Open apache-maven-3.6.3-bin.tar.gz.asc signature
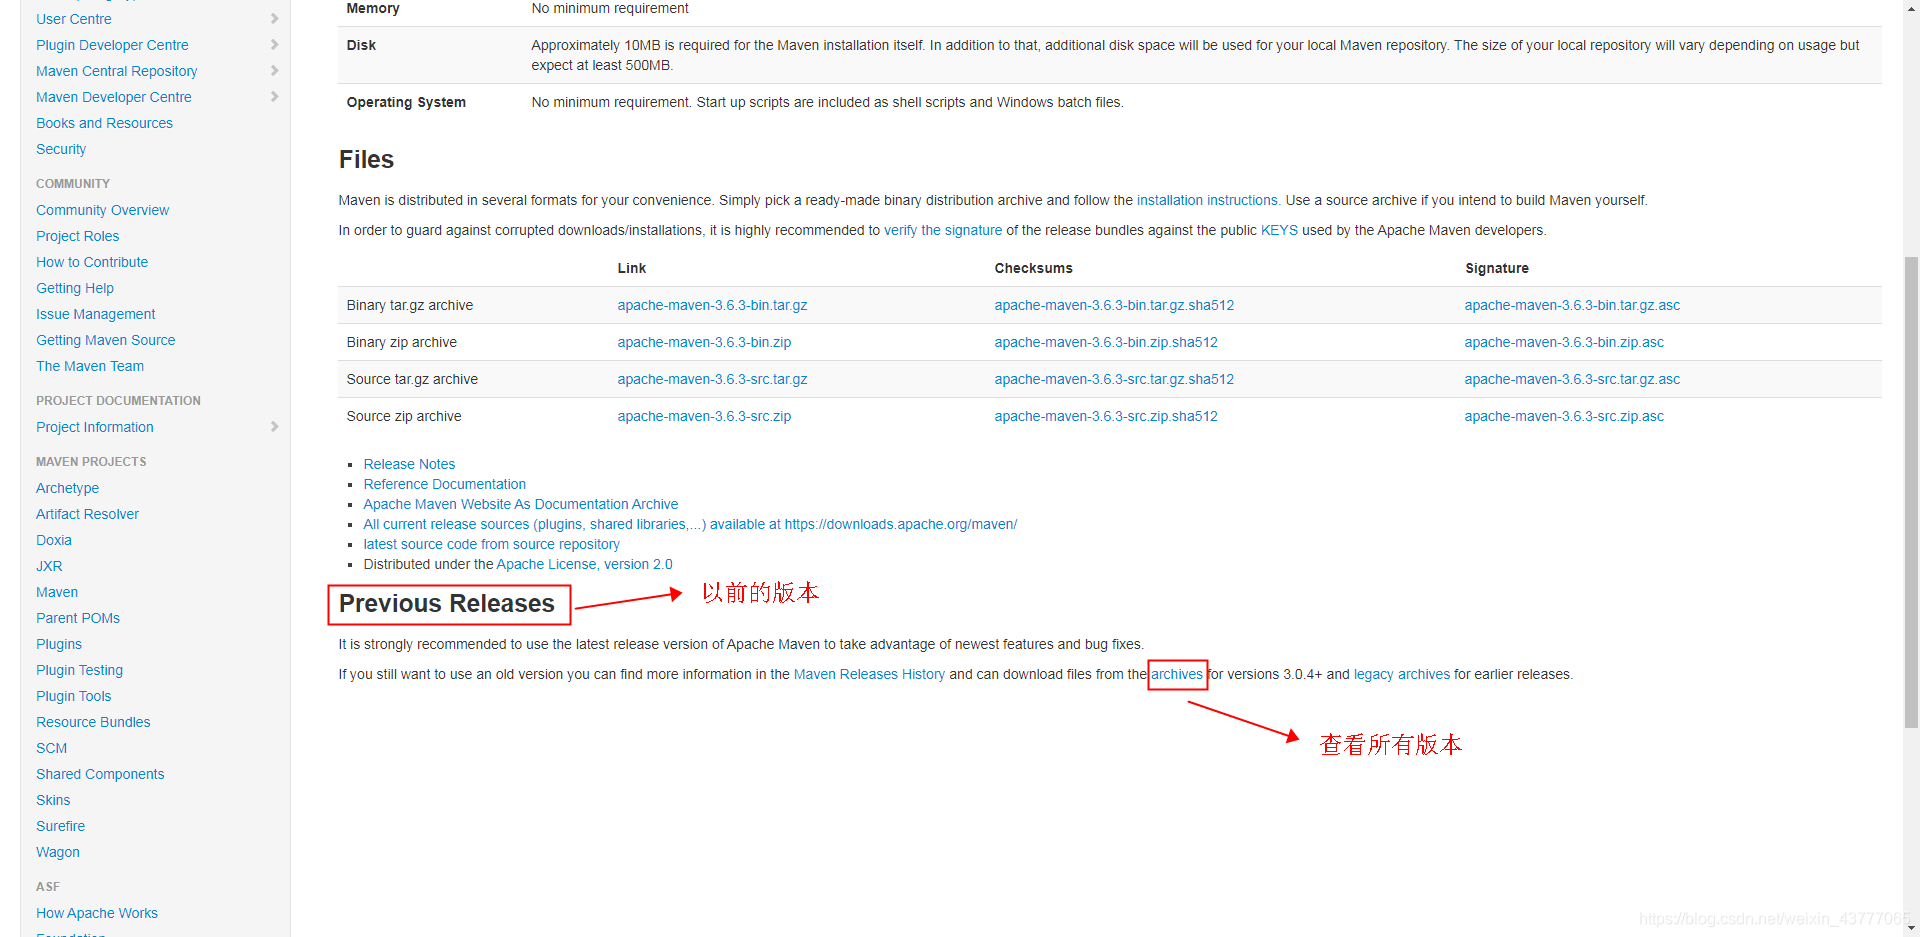This screenshot has height=937, width=1920. 1572,305
